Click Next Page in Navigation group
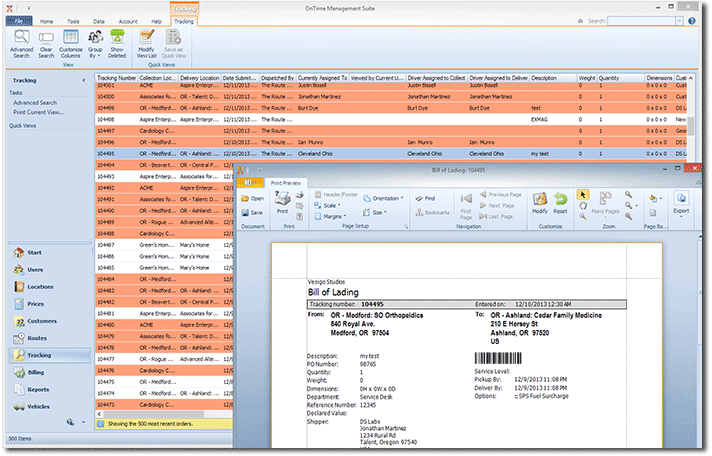Viewport: 712px width, 456px height. [497, 206]
